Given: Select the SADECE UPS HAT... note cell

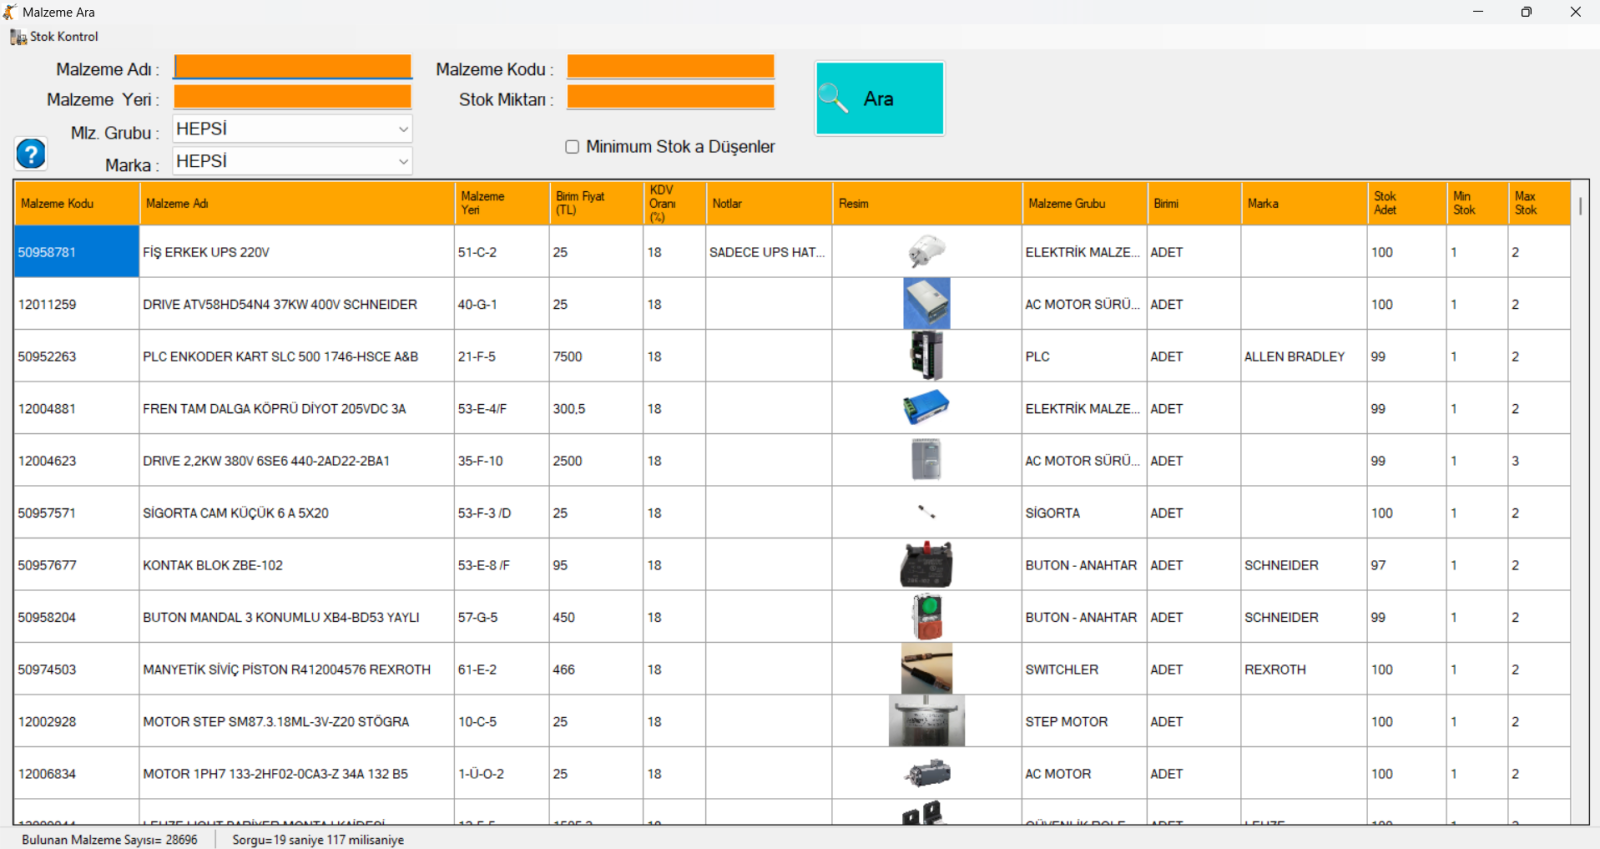Looking at the screenshot, I should (769, 252).
